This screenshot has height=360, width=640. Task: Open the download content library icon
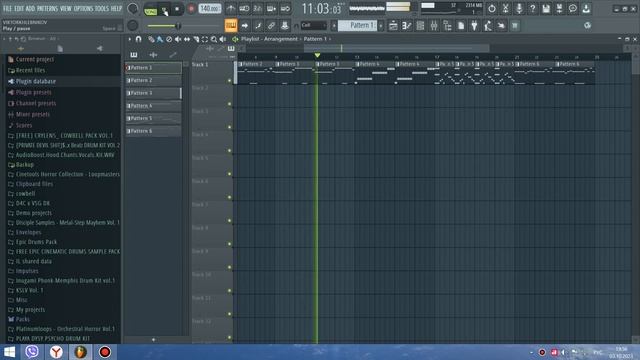coord(586,9)
